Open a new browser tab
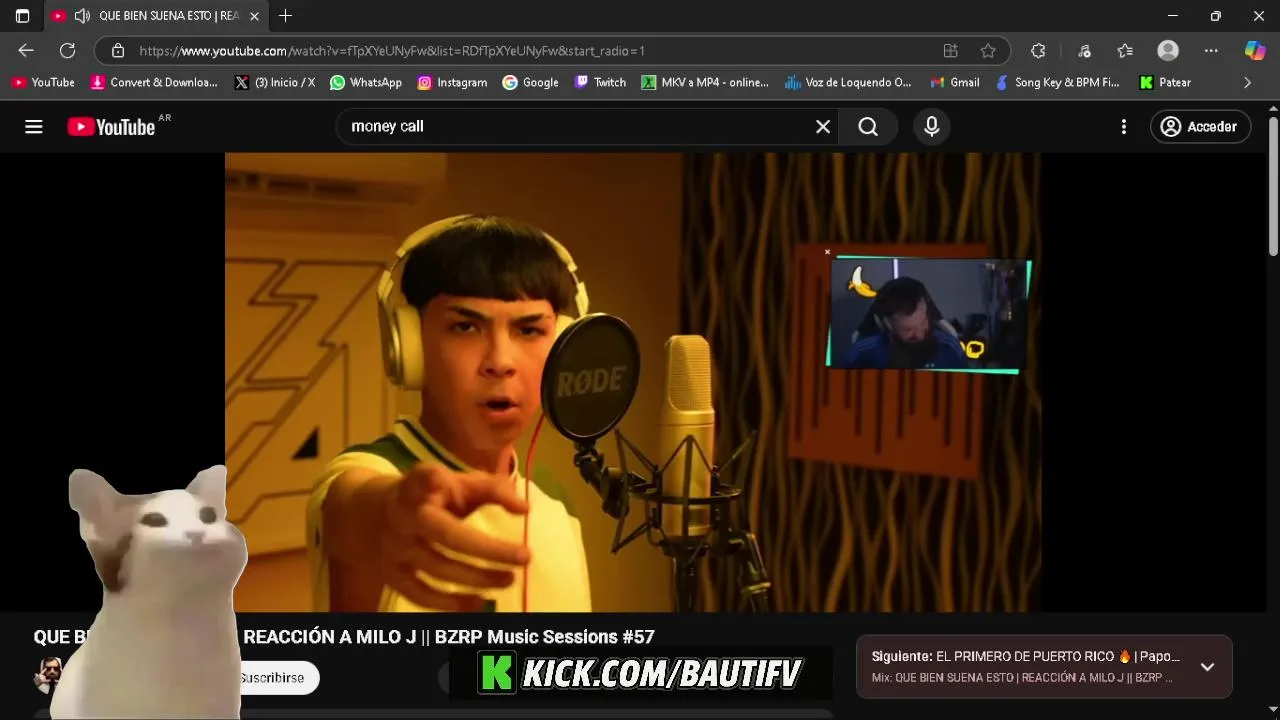The image size is (1280, 720). pos(286,16)
